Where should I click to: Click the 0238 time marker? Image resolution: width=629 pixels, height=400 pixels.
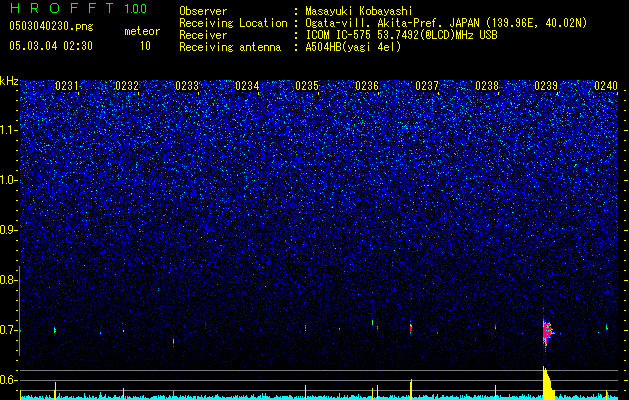click(487, 86)
